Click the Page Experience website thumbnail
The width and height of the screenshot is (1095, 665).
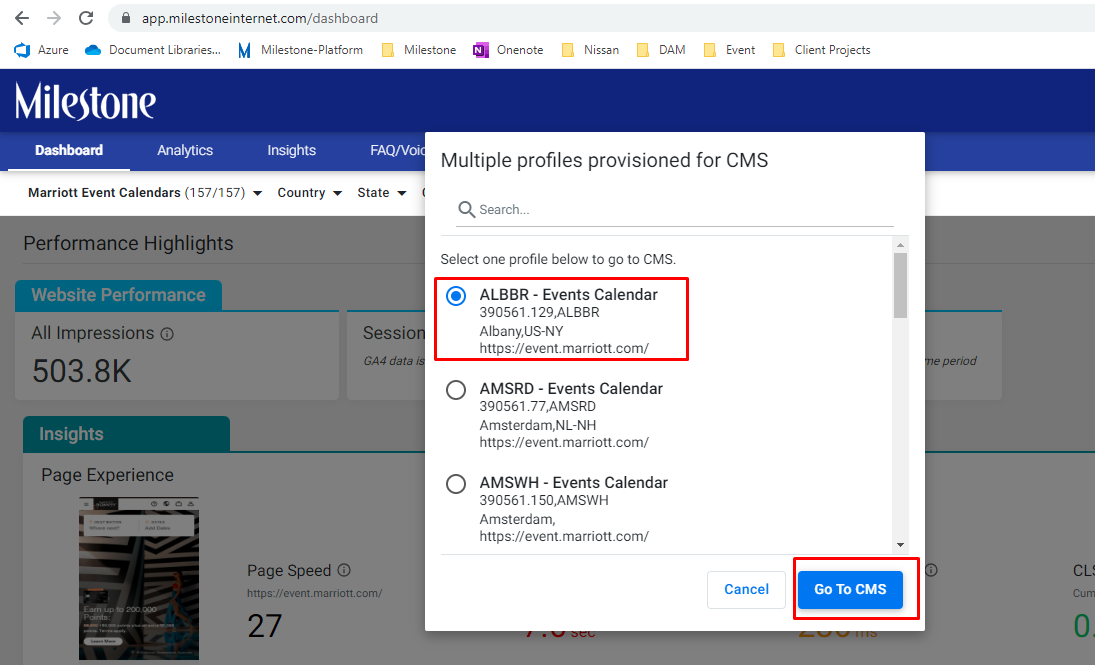click(x=139, y=578)
